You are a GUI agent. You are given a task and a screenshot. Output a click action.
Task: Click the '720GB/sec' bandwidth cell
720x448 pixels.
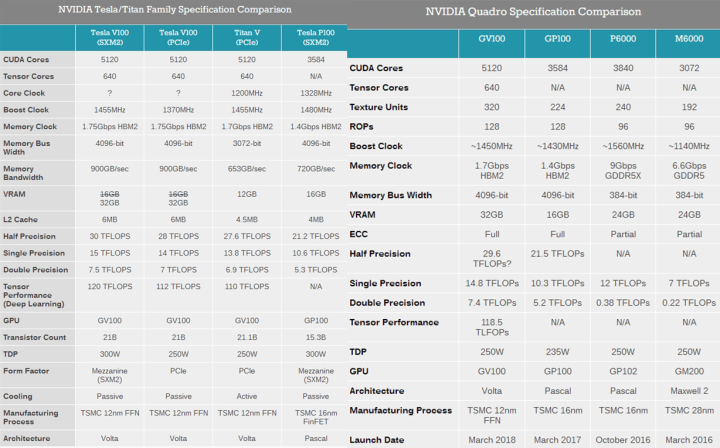[316, 169]
